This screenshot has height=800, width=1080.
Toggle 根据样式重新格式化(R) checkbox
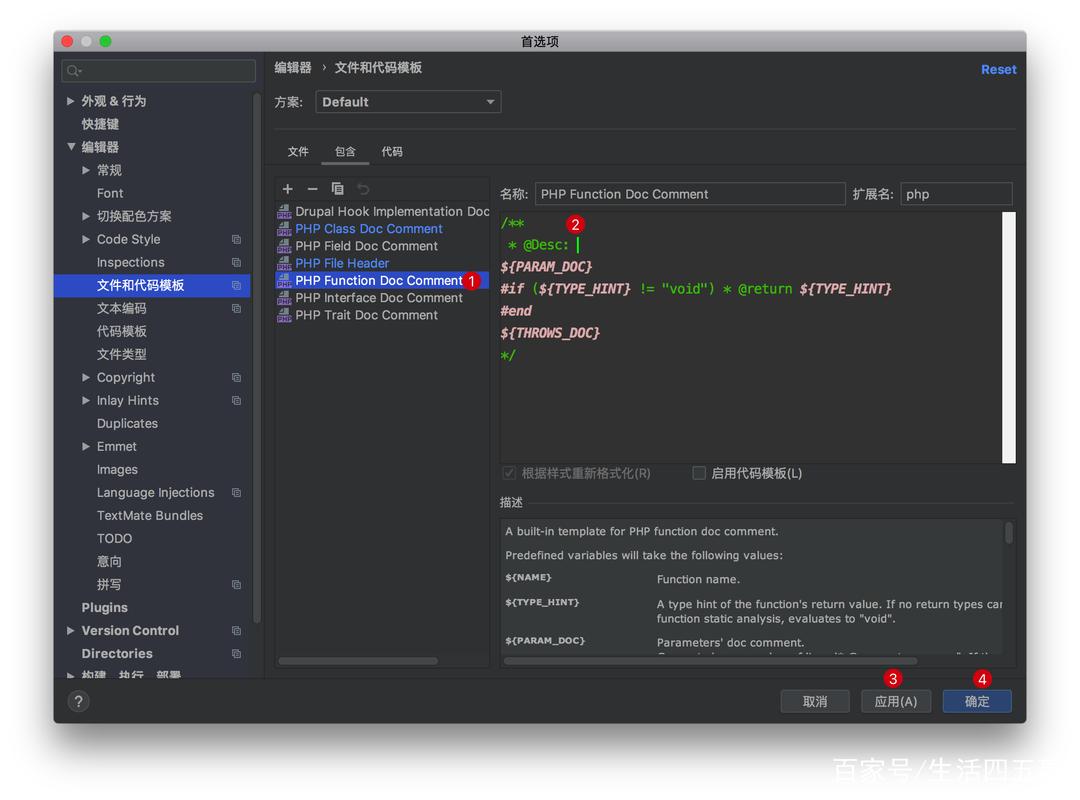509,473
